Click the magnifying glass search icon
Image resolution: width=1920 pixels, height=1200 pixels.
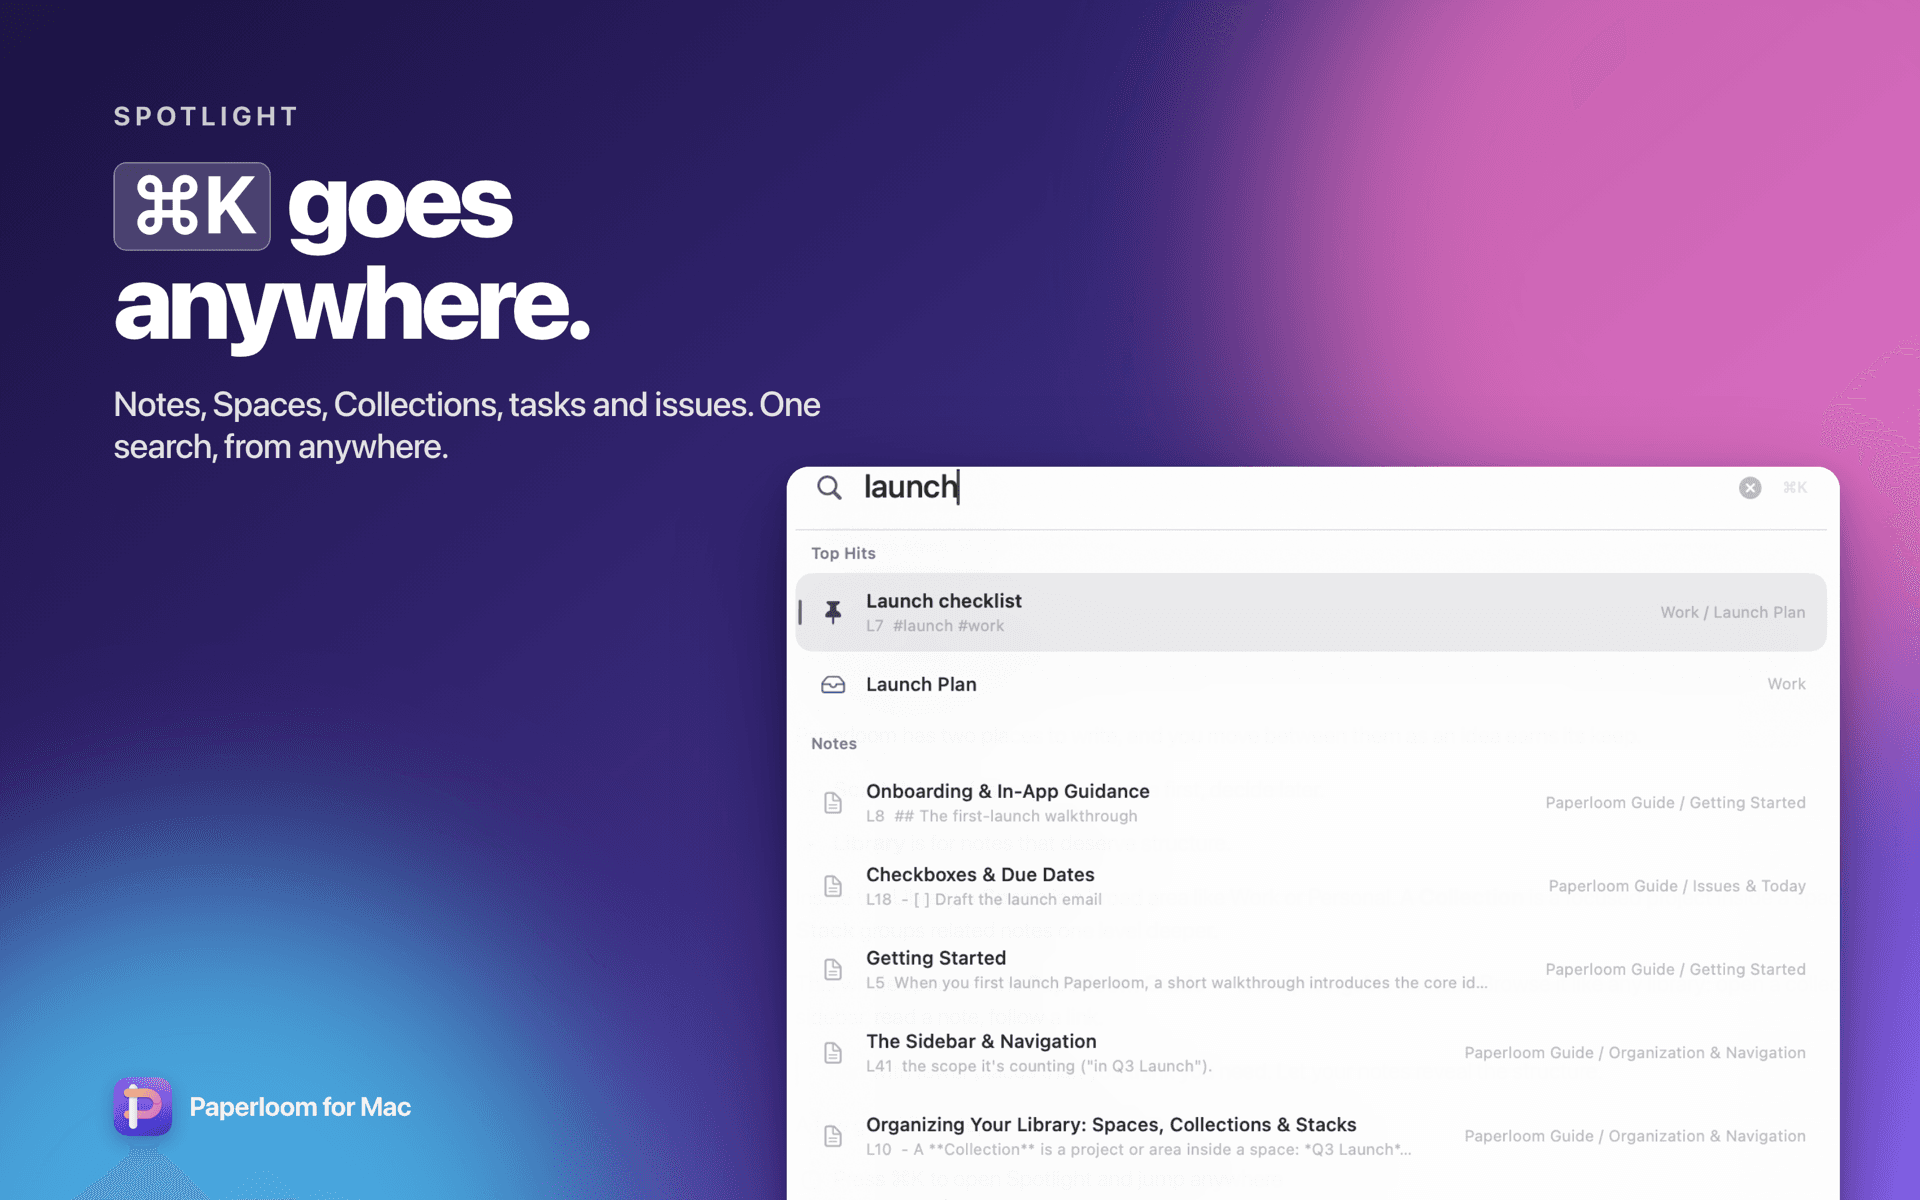[x=829, y=487]
